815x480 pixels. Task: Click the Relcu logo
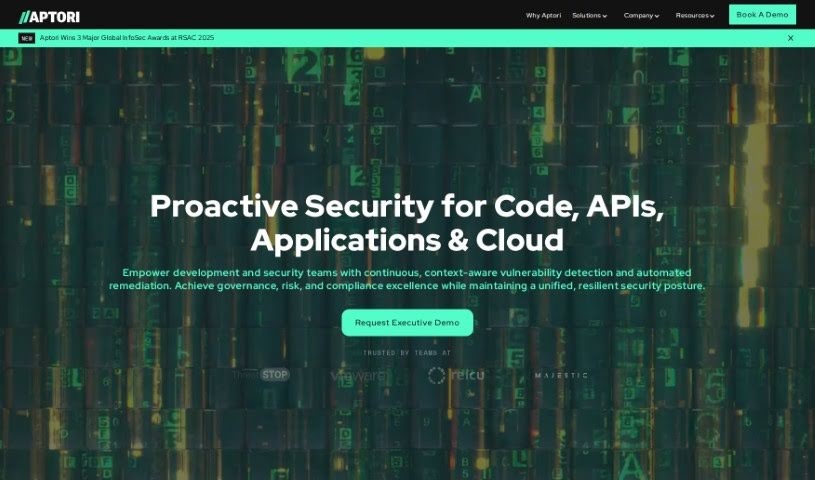point(456,376)
